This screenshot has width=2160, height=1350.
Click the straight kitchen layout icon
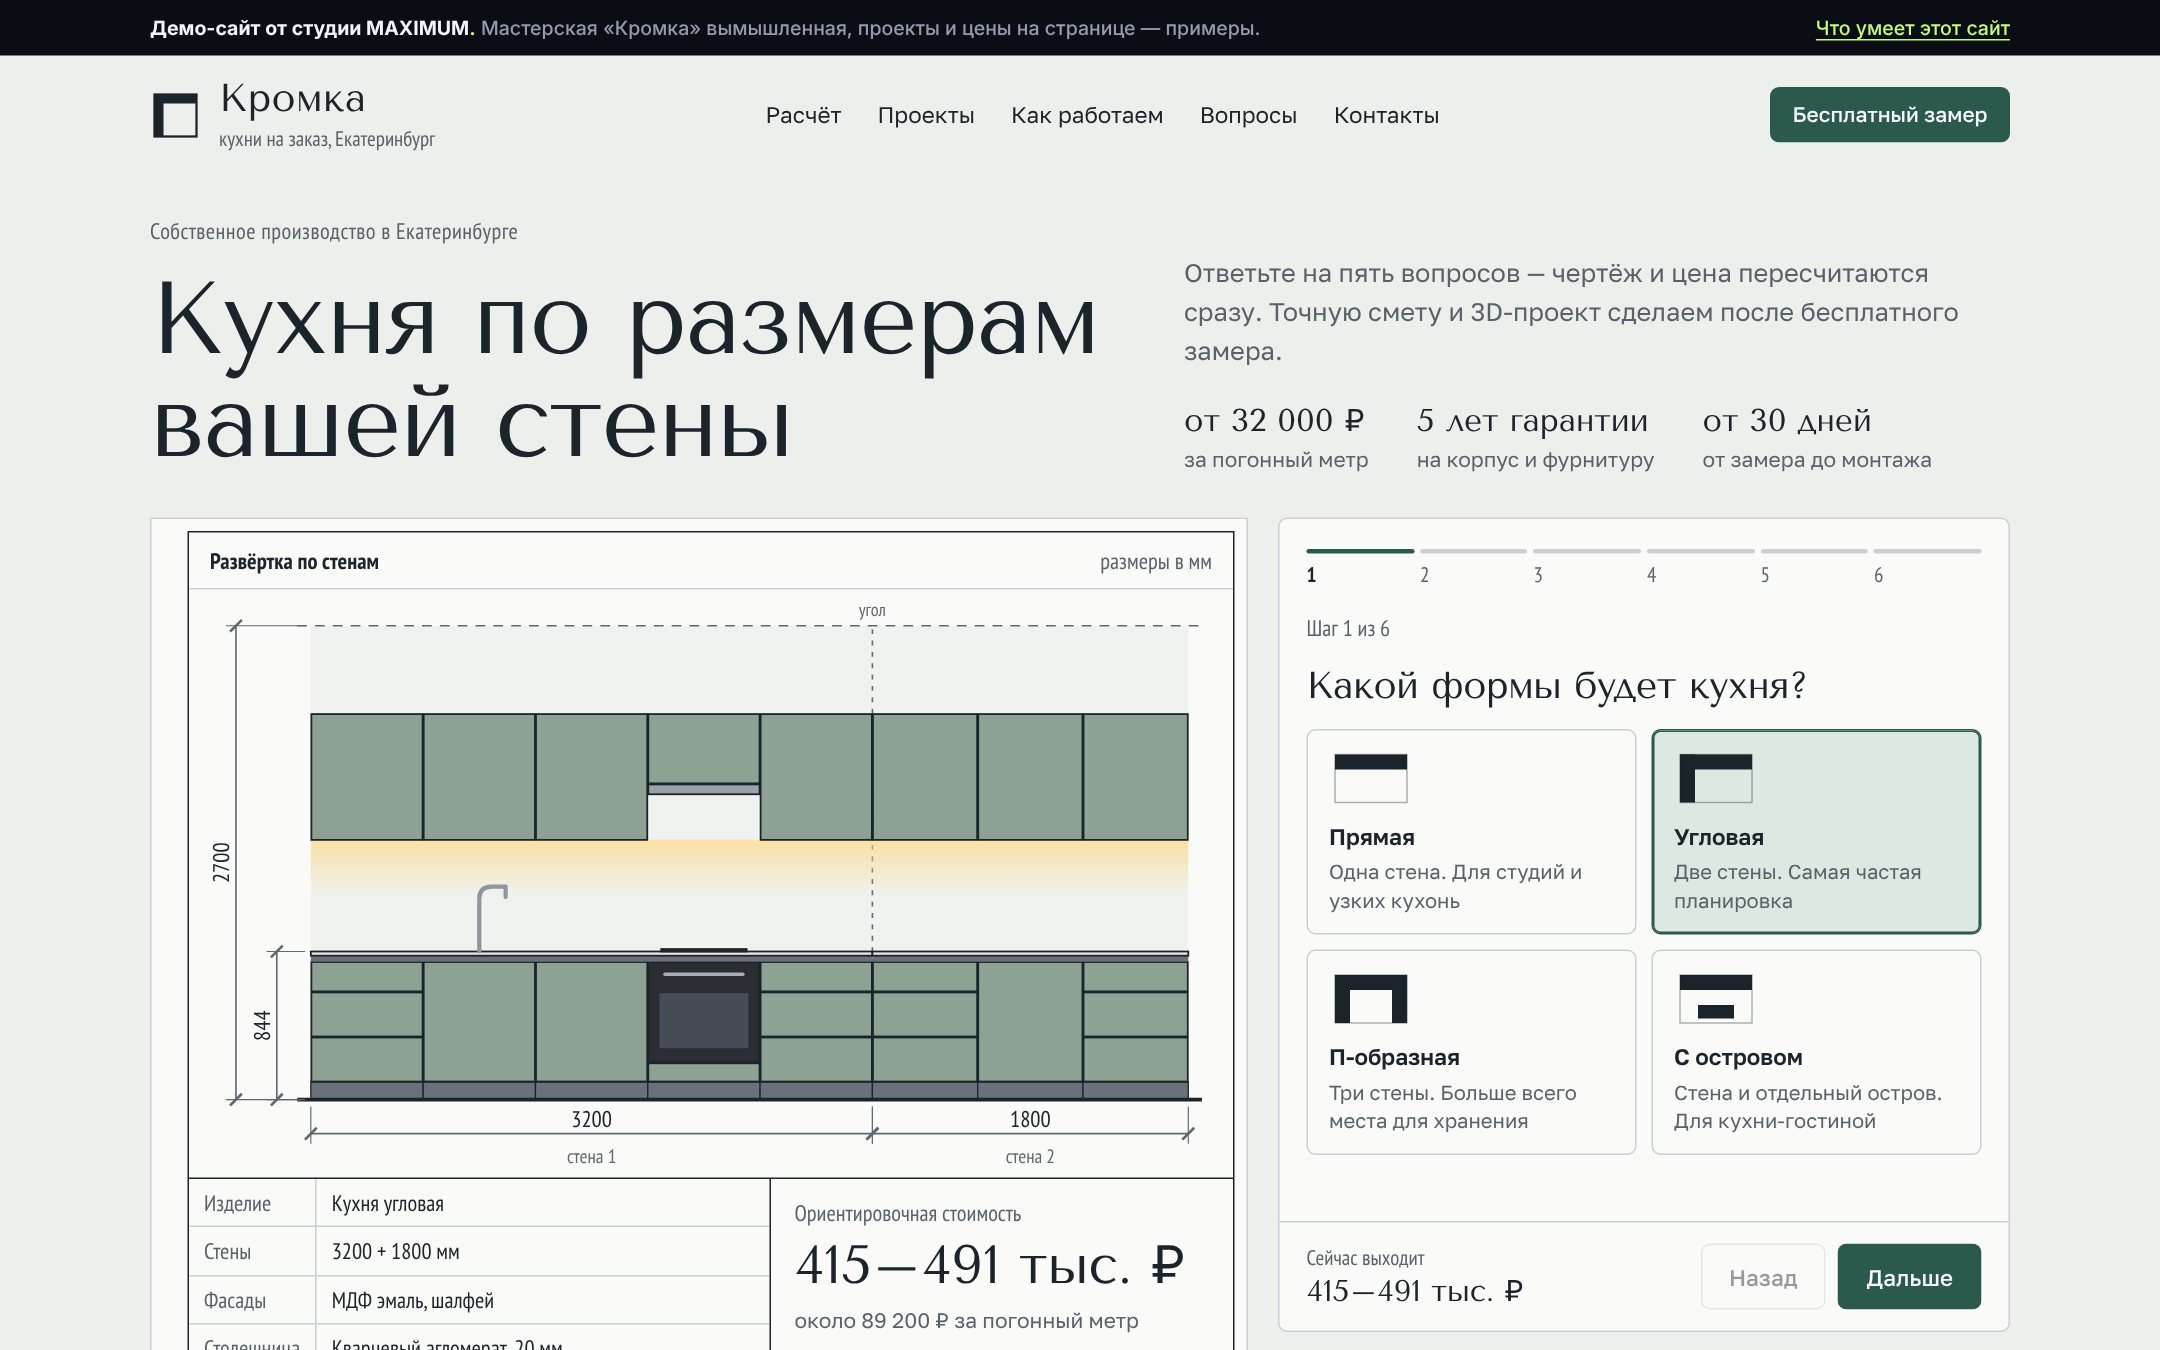(x=1370, y=778)
